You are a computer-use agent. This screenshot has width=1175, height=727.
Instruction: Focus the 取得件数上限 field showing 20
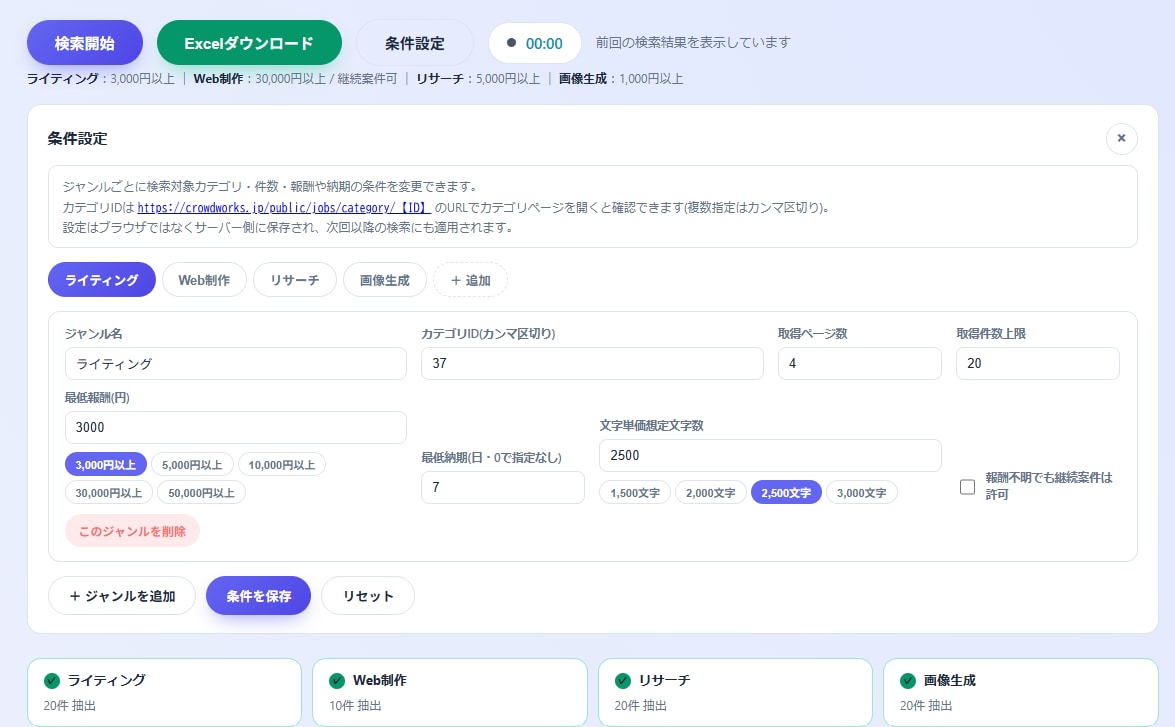tap(1038, 364)
